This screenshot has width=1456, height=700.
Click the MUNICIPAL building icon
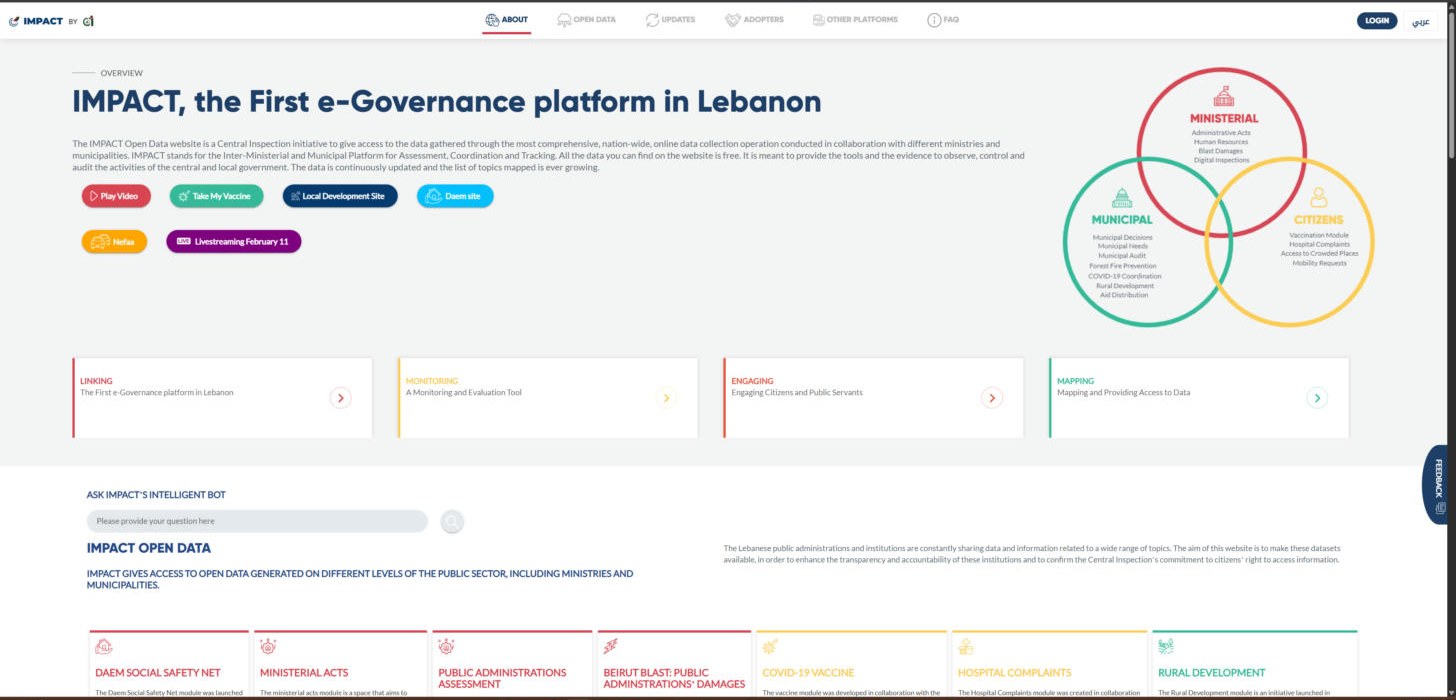pos(1121,198)
